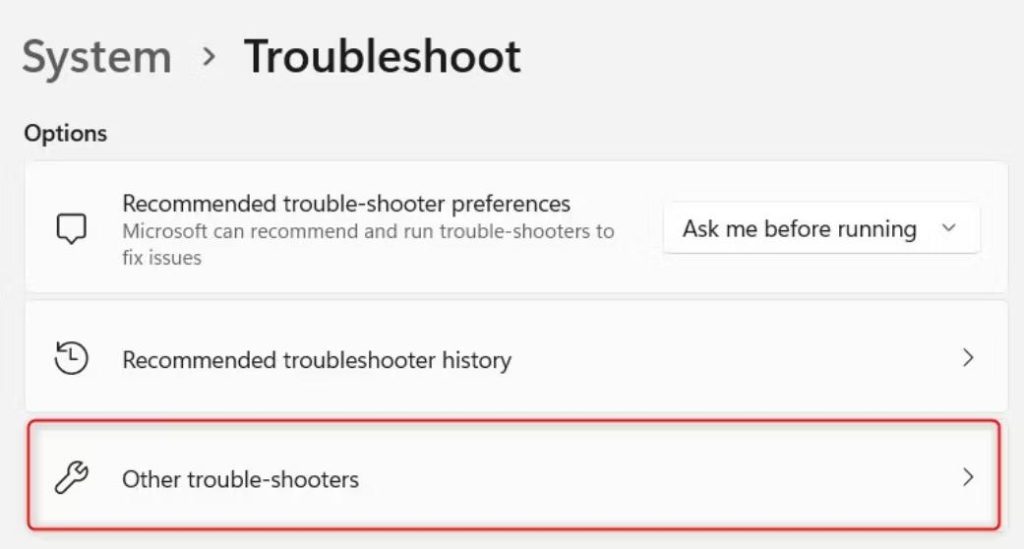Click the chevron on the Other trouble-shooters row
The height and width of the screenshot is (549, 1024).
pyautogui.click(x=967, y=478)
